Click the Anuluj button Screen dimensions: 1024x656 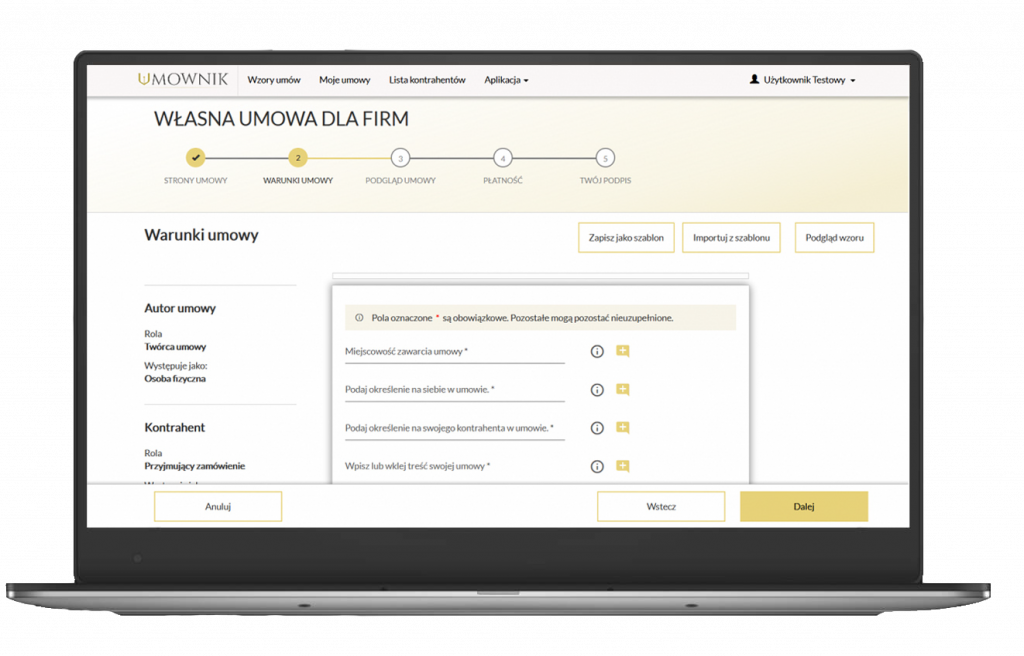(x=218, y=506)
